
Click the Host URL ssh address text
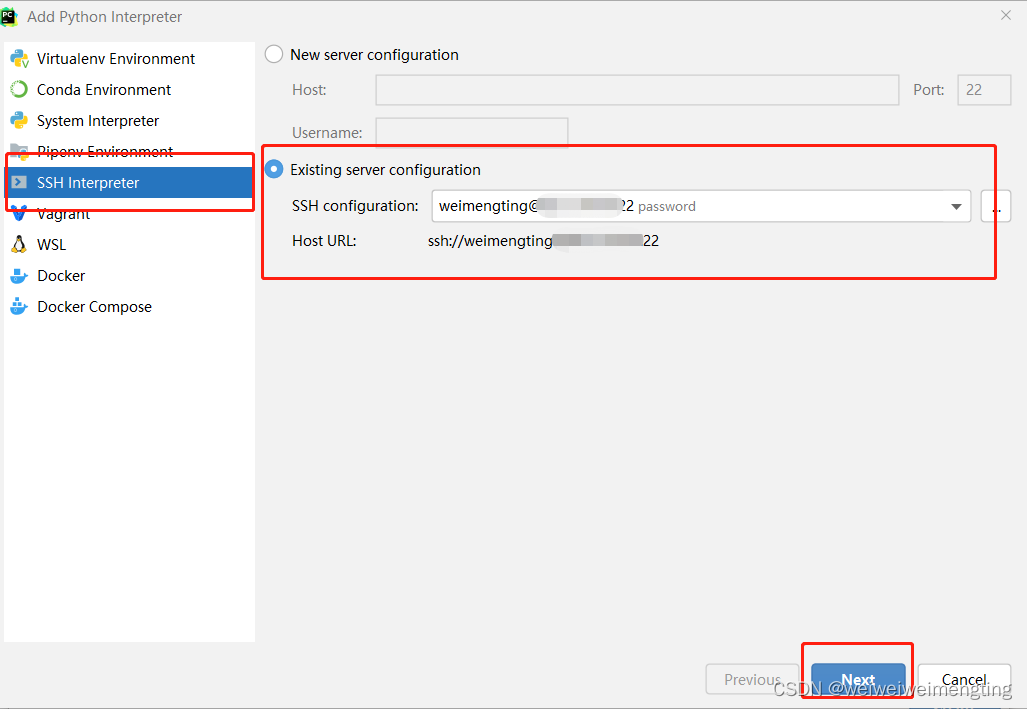point(543,241)
